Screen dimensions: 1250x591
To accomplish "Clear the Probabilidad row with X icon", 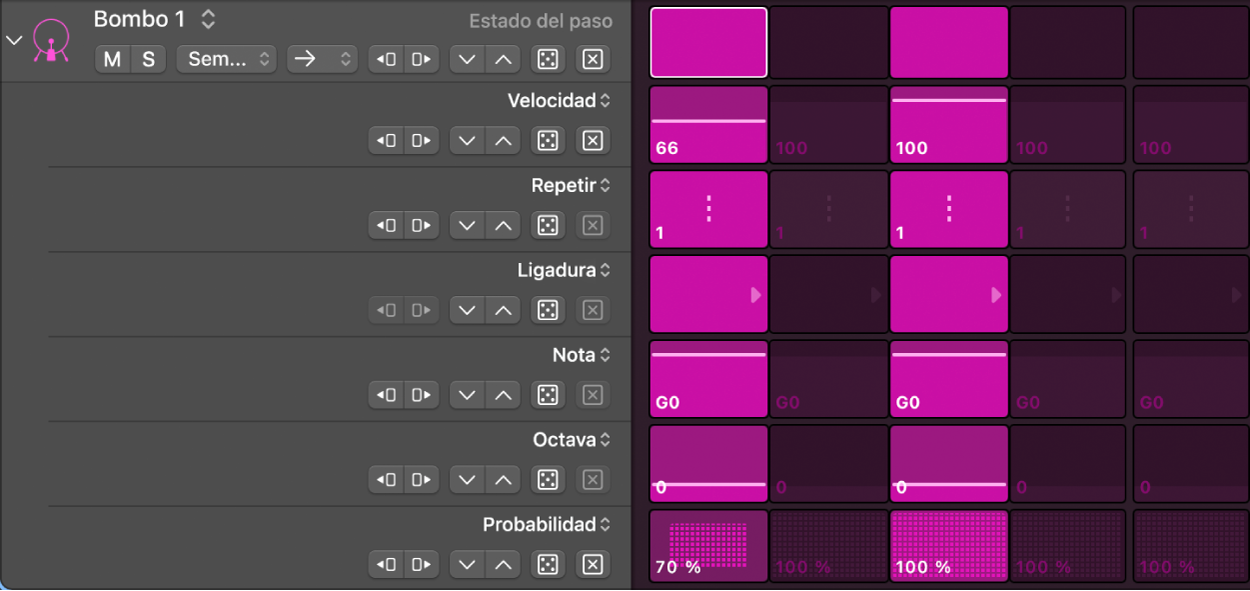I will 593,565.
